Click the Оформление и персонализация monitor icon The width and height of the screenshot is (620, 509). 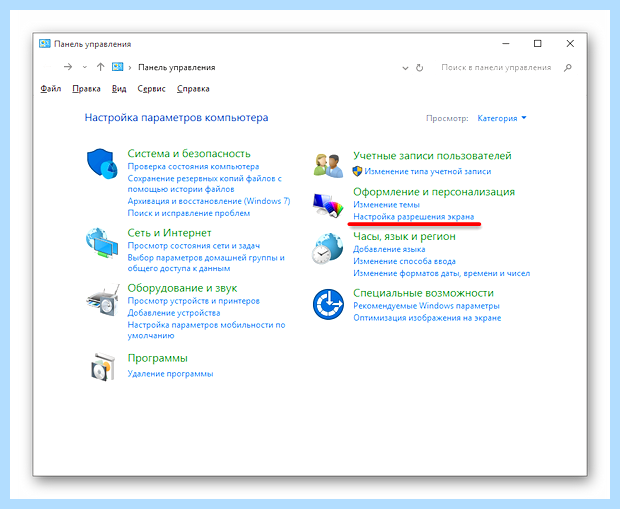coord(328,205)
